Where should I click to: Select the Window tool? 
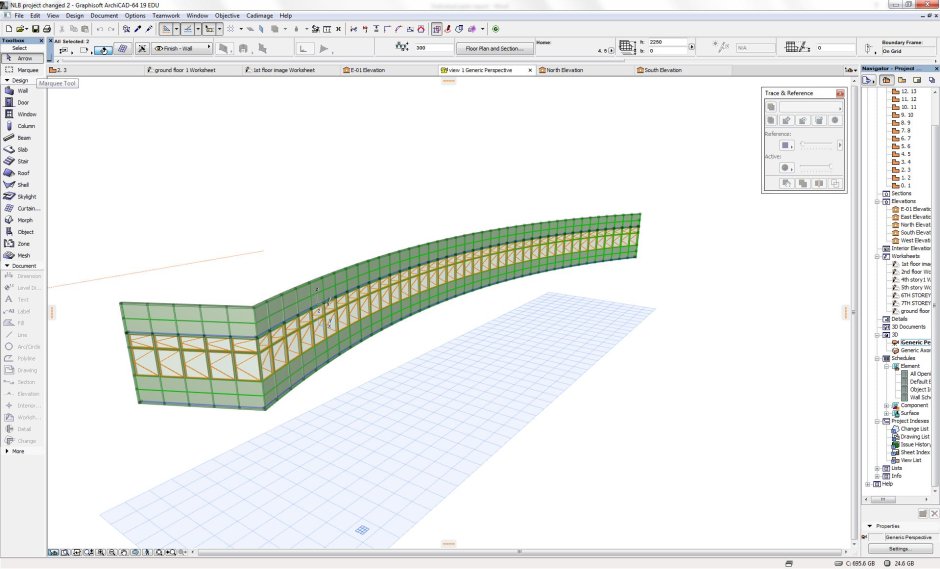[x=22, y=114]
